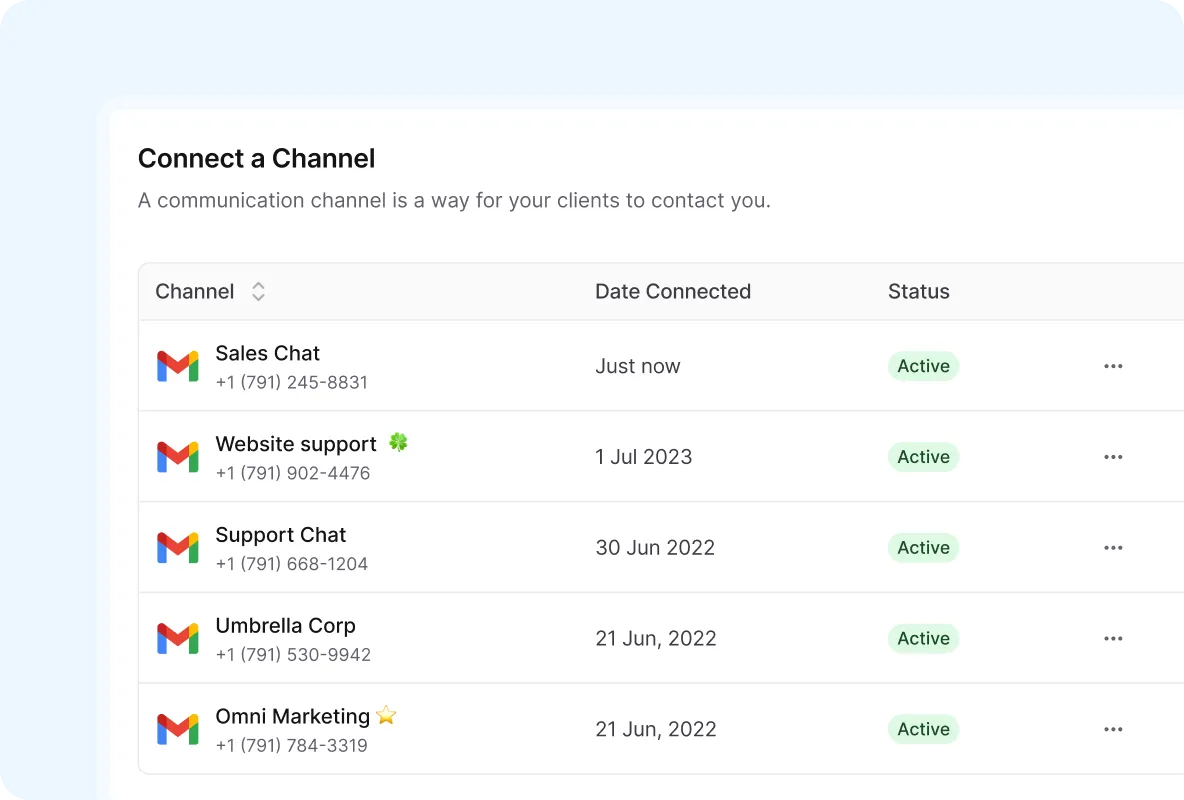Click the Active status badge for Sales Chat

tap(923, 366)
